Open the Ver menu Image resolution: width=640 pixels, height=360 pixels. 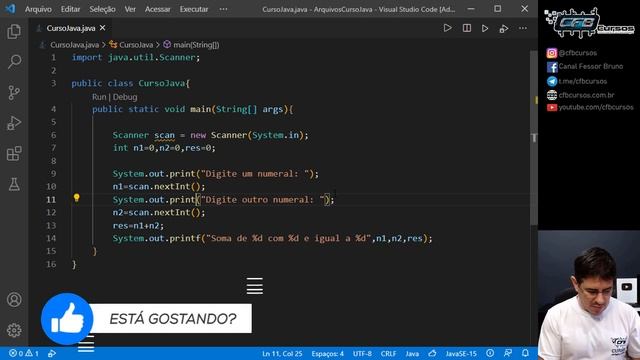point(130,9)
